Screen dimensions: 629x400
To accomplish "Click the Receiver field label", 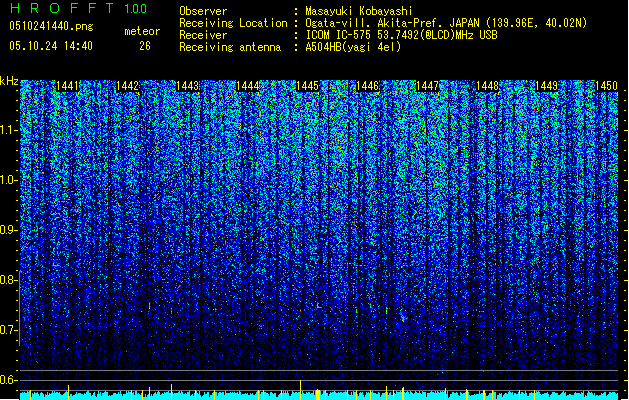I will click(203, 35).
